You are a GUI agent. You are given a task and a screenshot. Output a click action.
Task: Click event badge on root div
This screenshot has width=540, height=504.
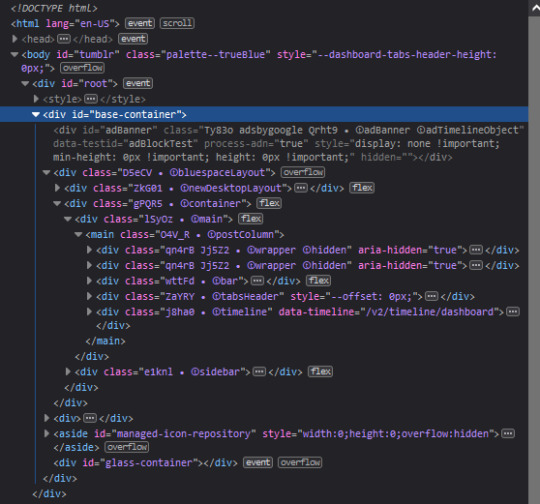click(x=138, y=83)
